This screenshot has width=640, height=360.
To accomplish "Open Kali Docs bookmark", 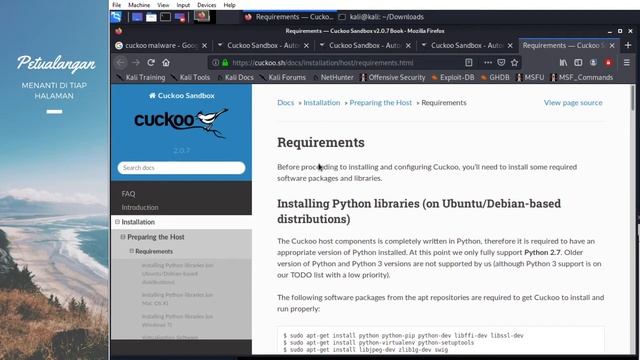I will 235,77.
